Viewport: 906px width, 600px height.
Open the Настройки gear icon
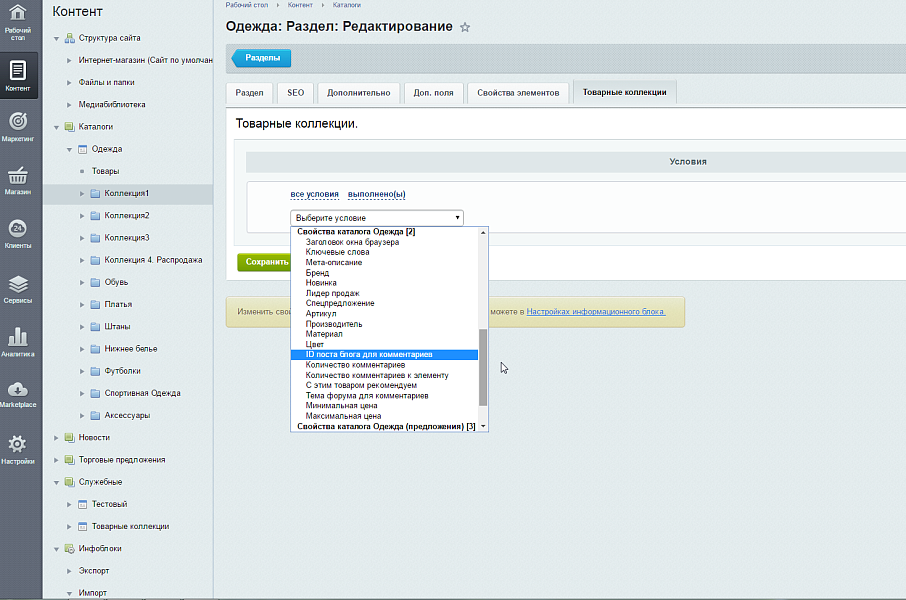pos(17,448)
